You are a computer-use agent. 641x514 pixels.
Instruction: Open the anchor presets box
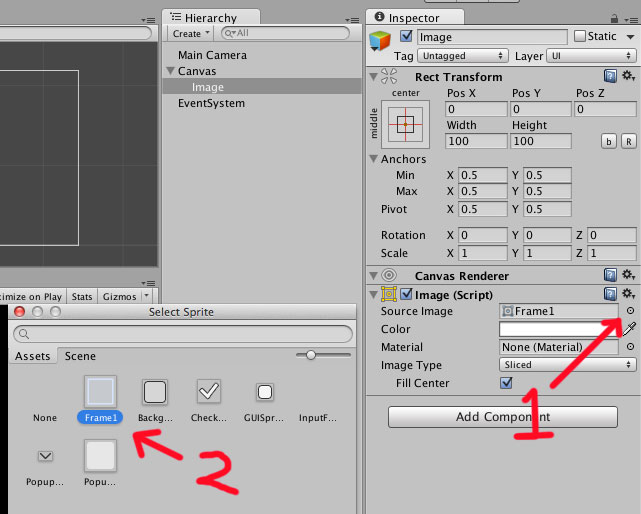coord(405,124)
